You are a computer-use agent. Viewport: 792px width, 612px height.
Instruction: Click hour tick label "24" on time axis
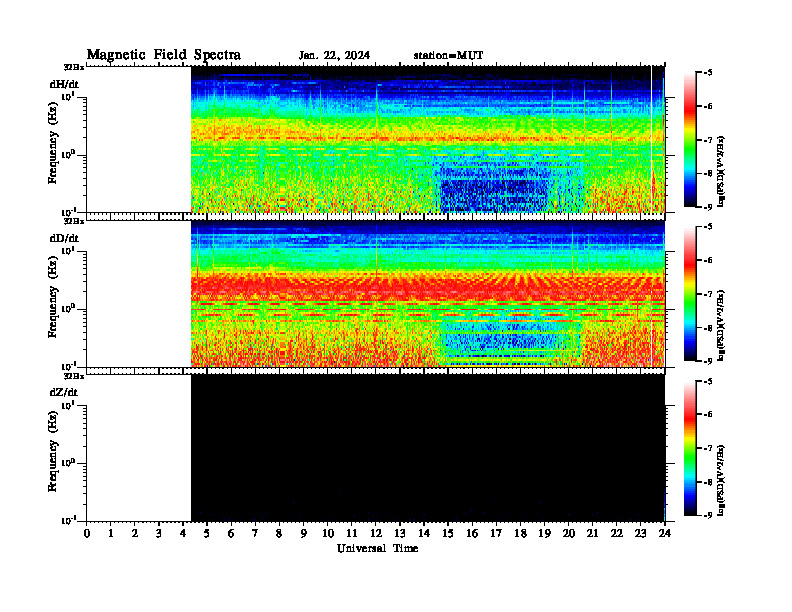coord(665,534)
